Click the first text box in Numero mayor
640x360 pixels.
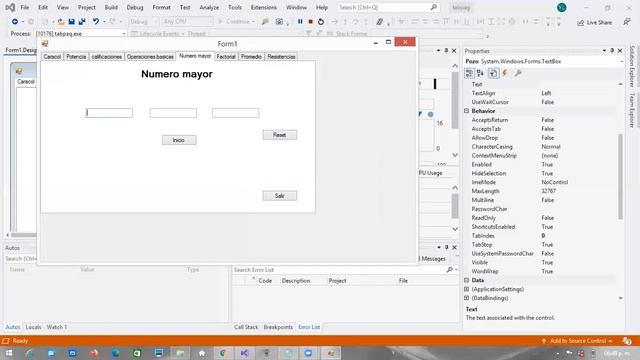click(x=109, y=113)
